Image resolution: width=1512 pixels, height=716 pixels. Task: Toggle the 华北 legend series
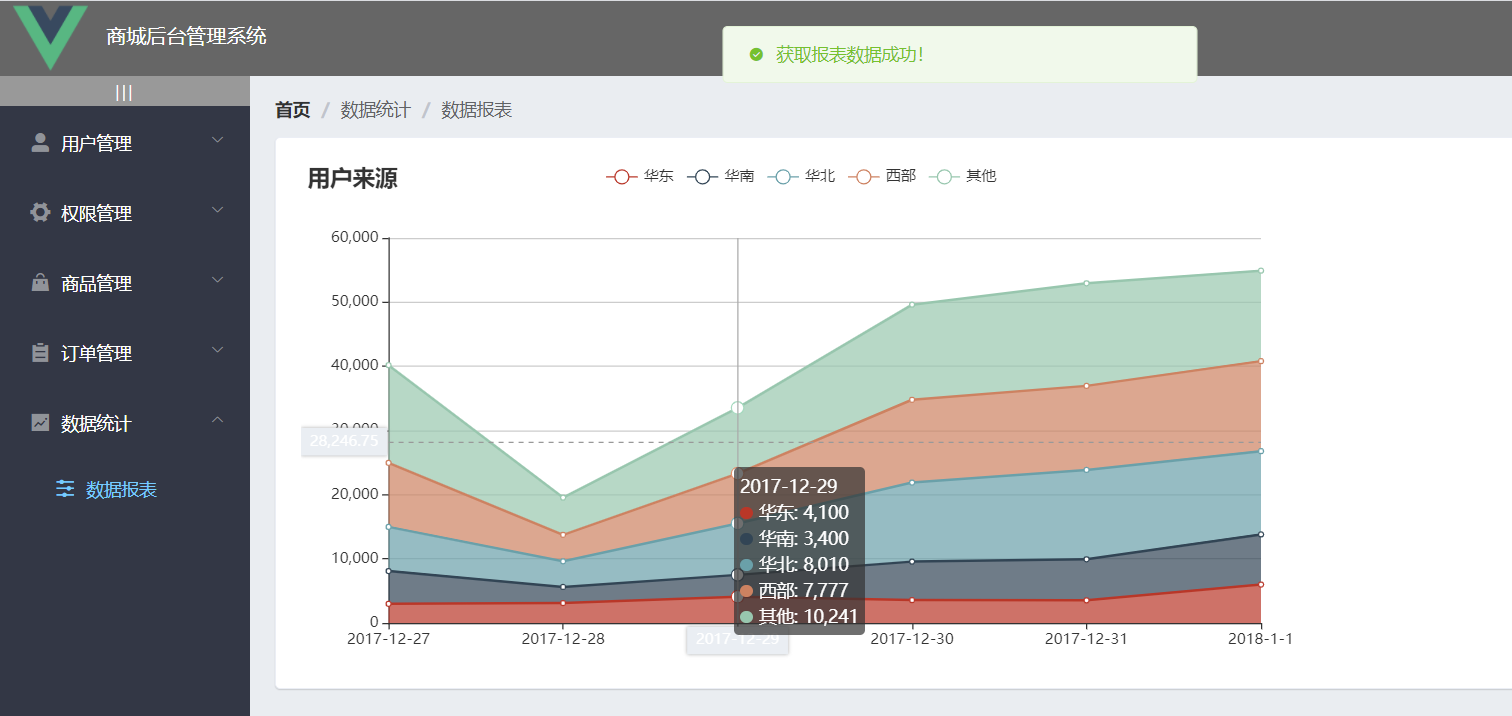click(801, 176)
